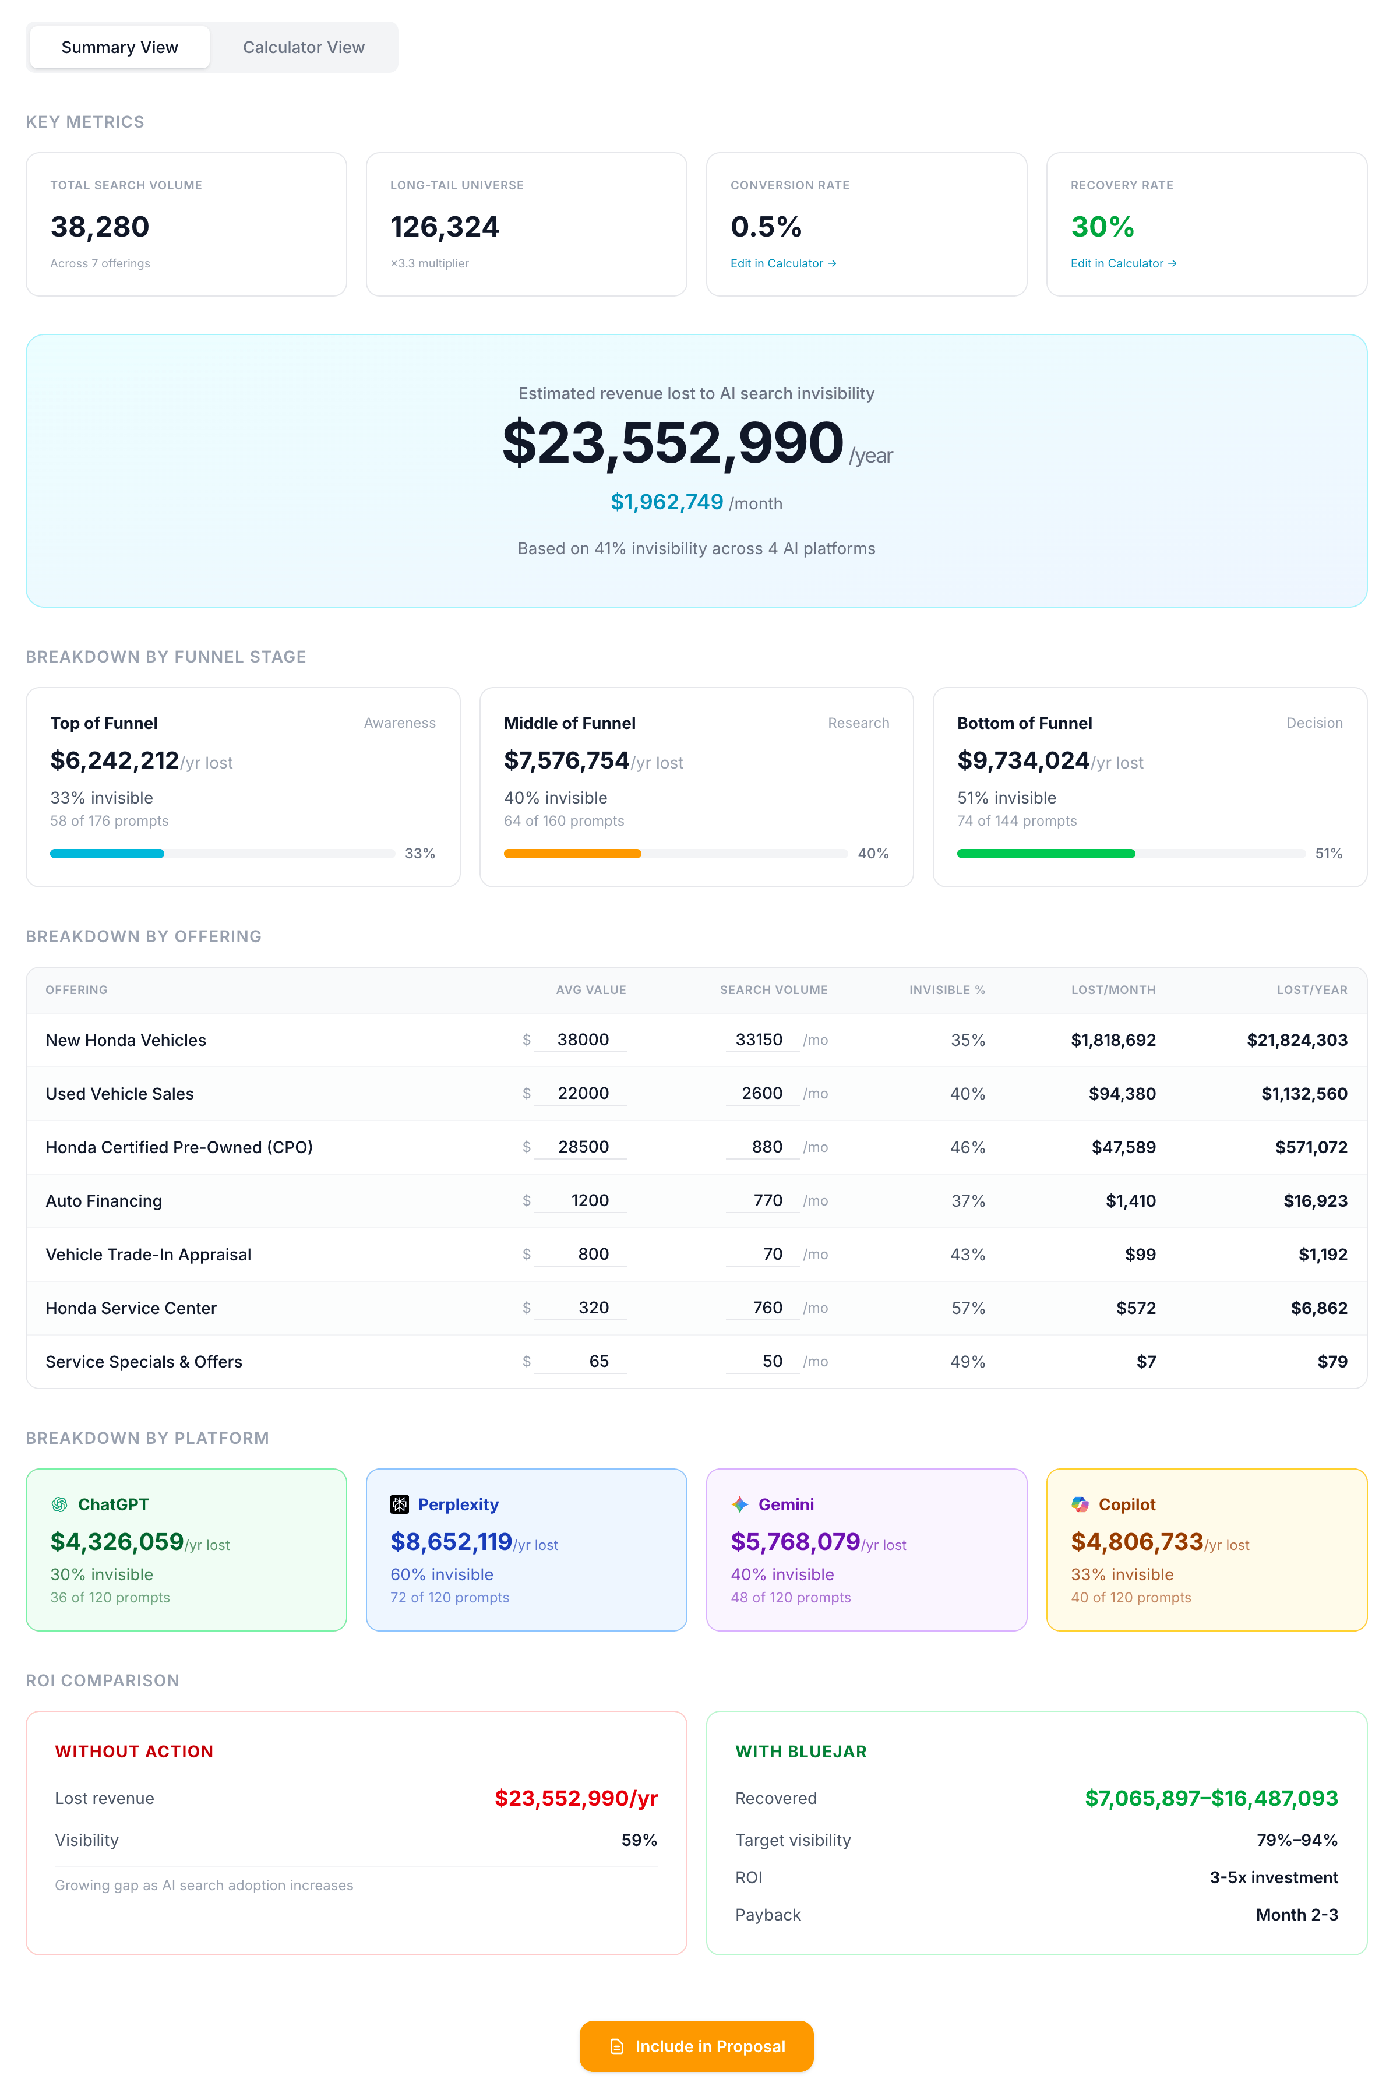The image size is (1400, 2100).
Task: Switch to Summary View tab
Action: (120, 47)
